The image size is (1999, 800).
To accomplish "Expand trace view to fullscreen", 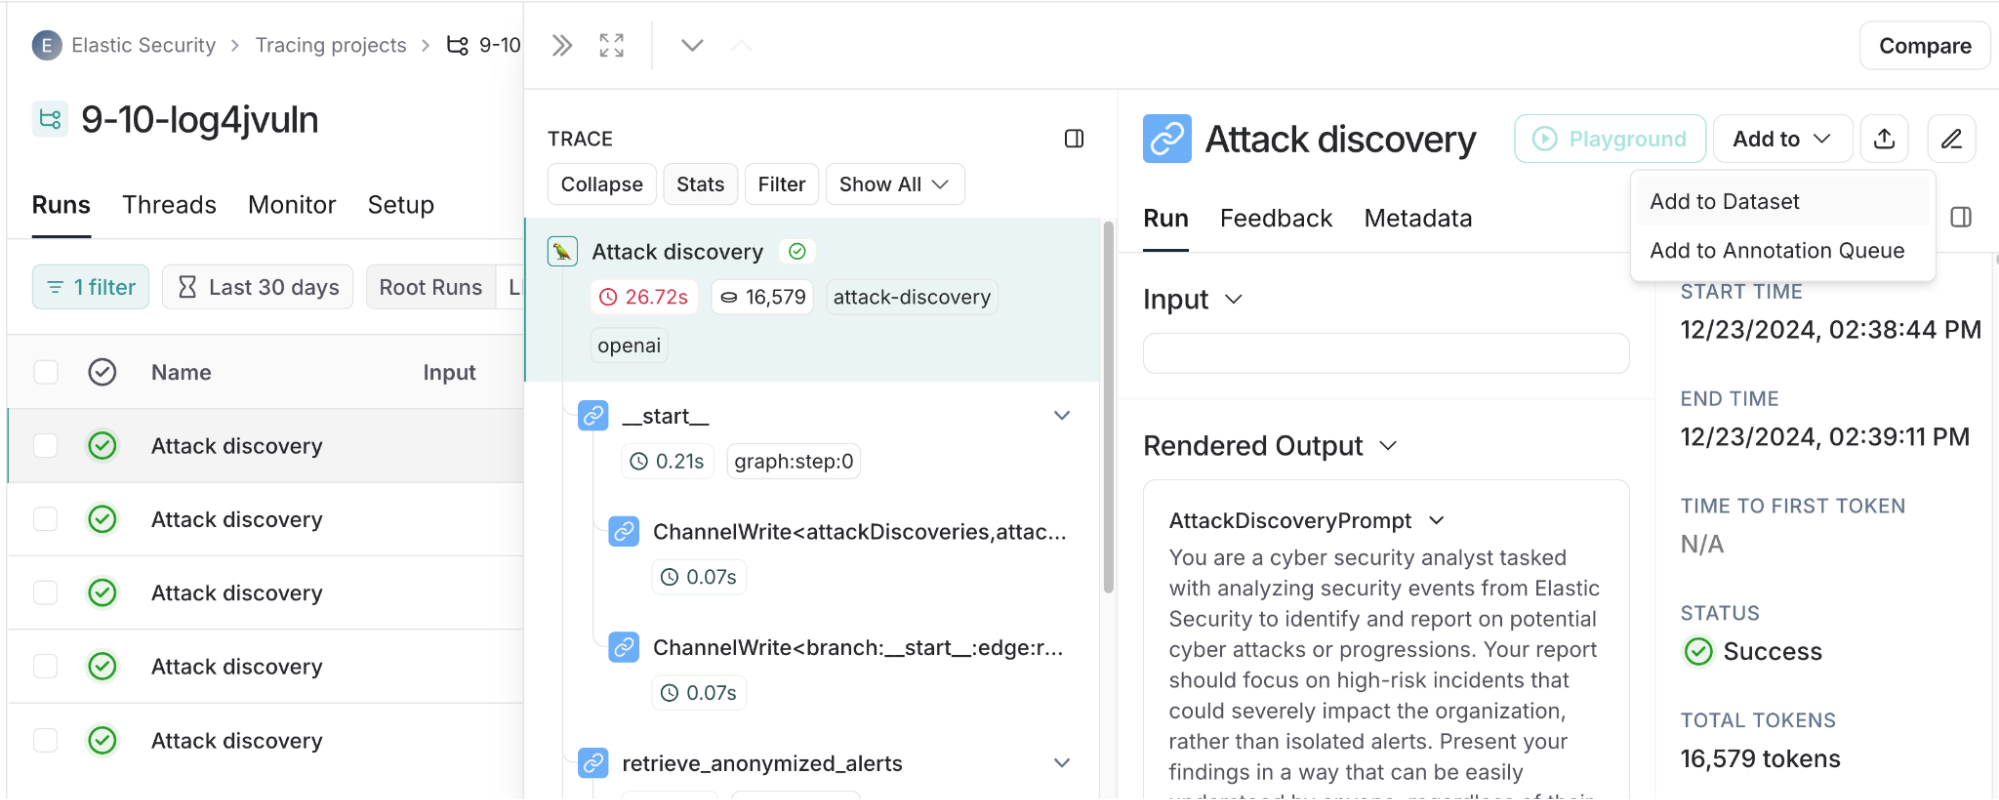I will coord(612,45).
